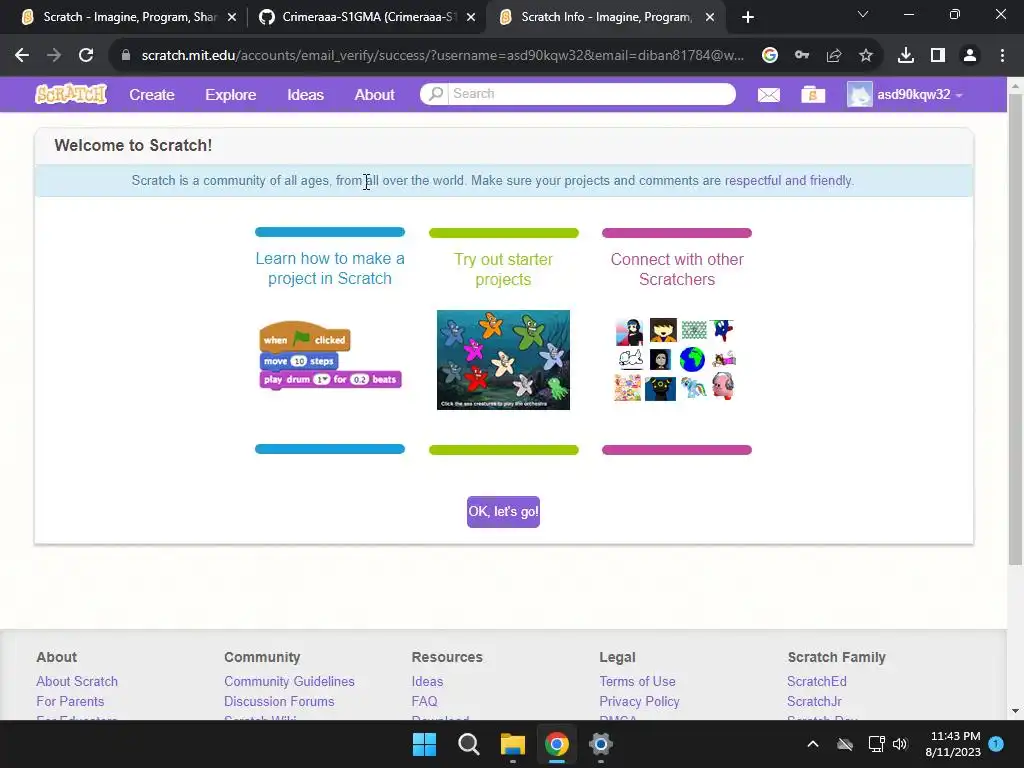Image resolution: width=1024 pixels, height=768 pixels.
Task: Open Privacy Policy footer link
Action: [x=639, y=701]
